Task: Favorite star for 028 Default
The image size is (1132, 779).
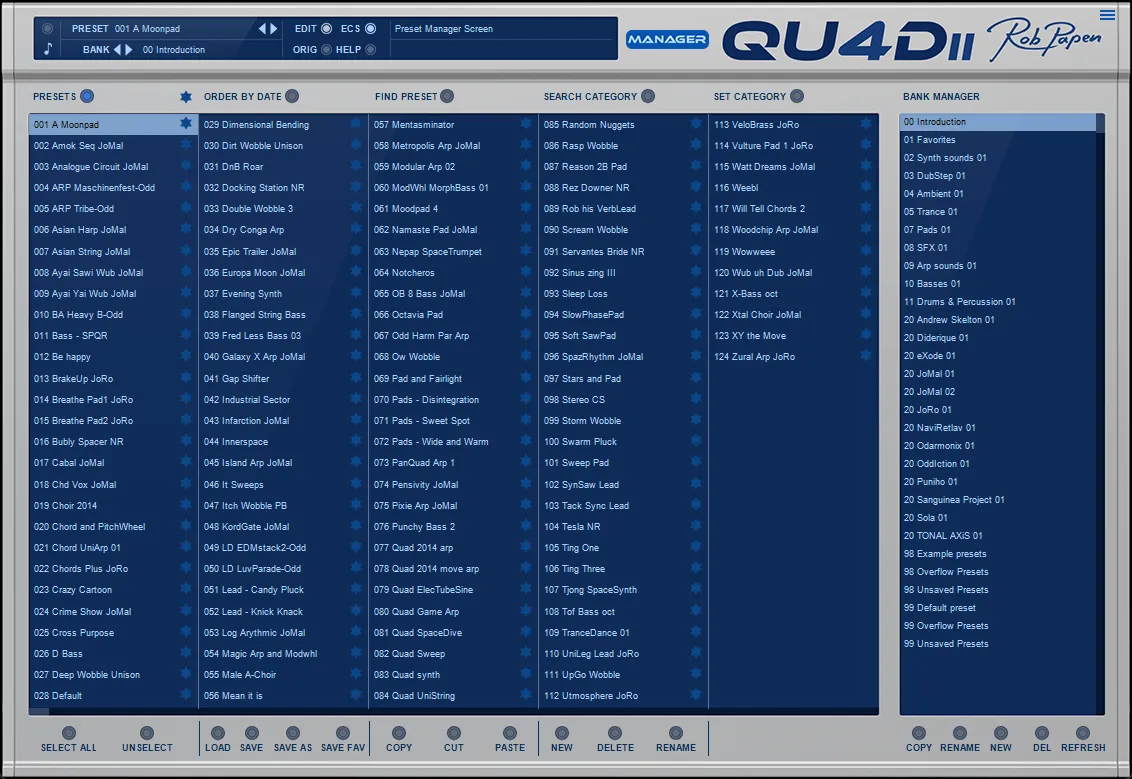Action: pyautogui.click(x=186, y=695)
